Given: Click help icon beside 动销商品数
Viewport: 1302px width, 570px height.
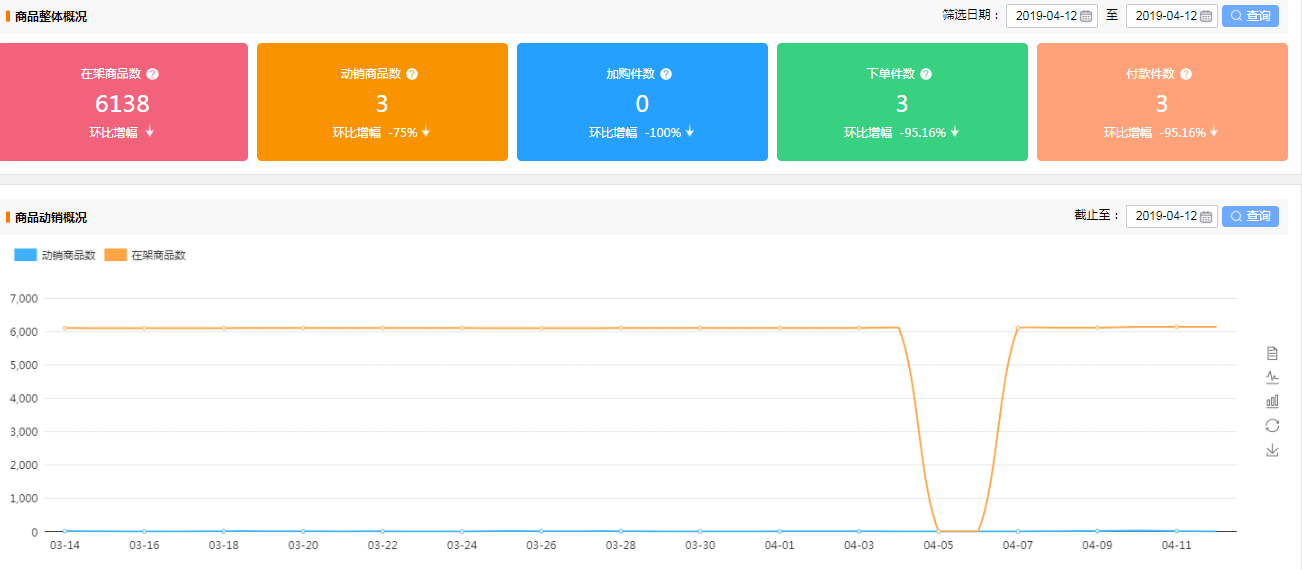Looking at the screenshot, I should (x=412, y=74).
